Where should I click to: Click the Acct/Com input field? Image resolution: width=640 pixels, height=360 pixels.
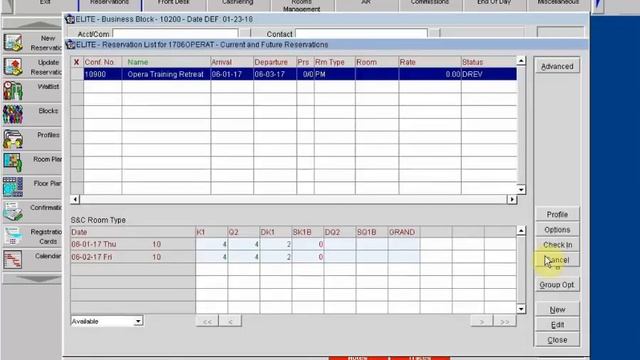[x=175, y=33]
